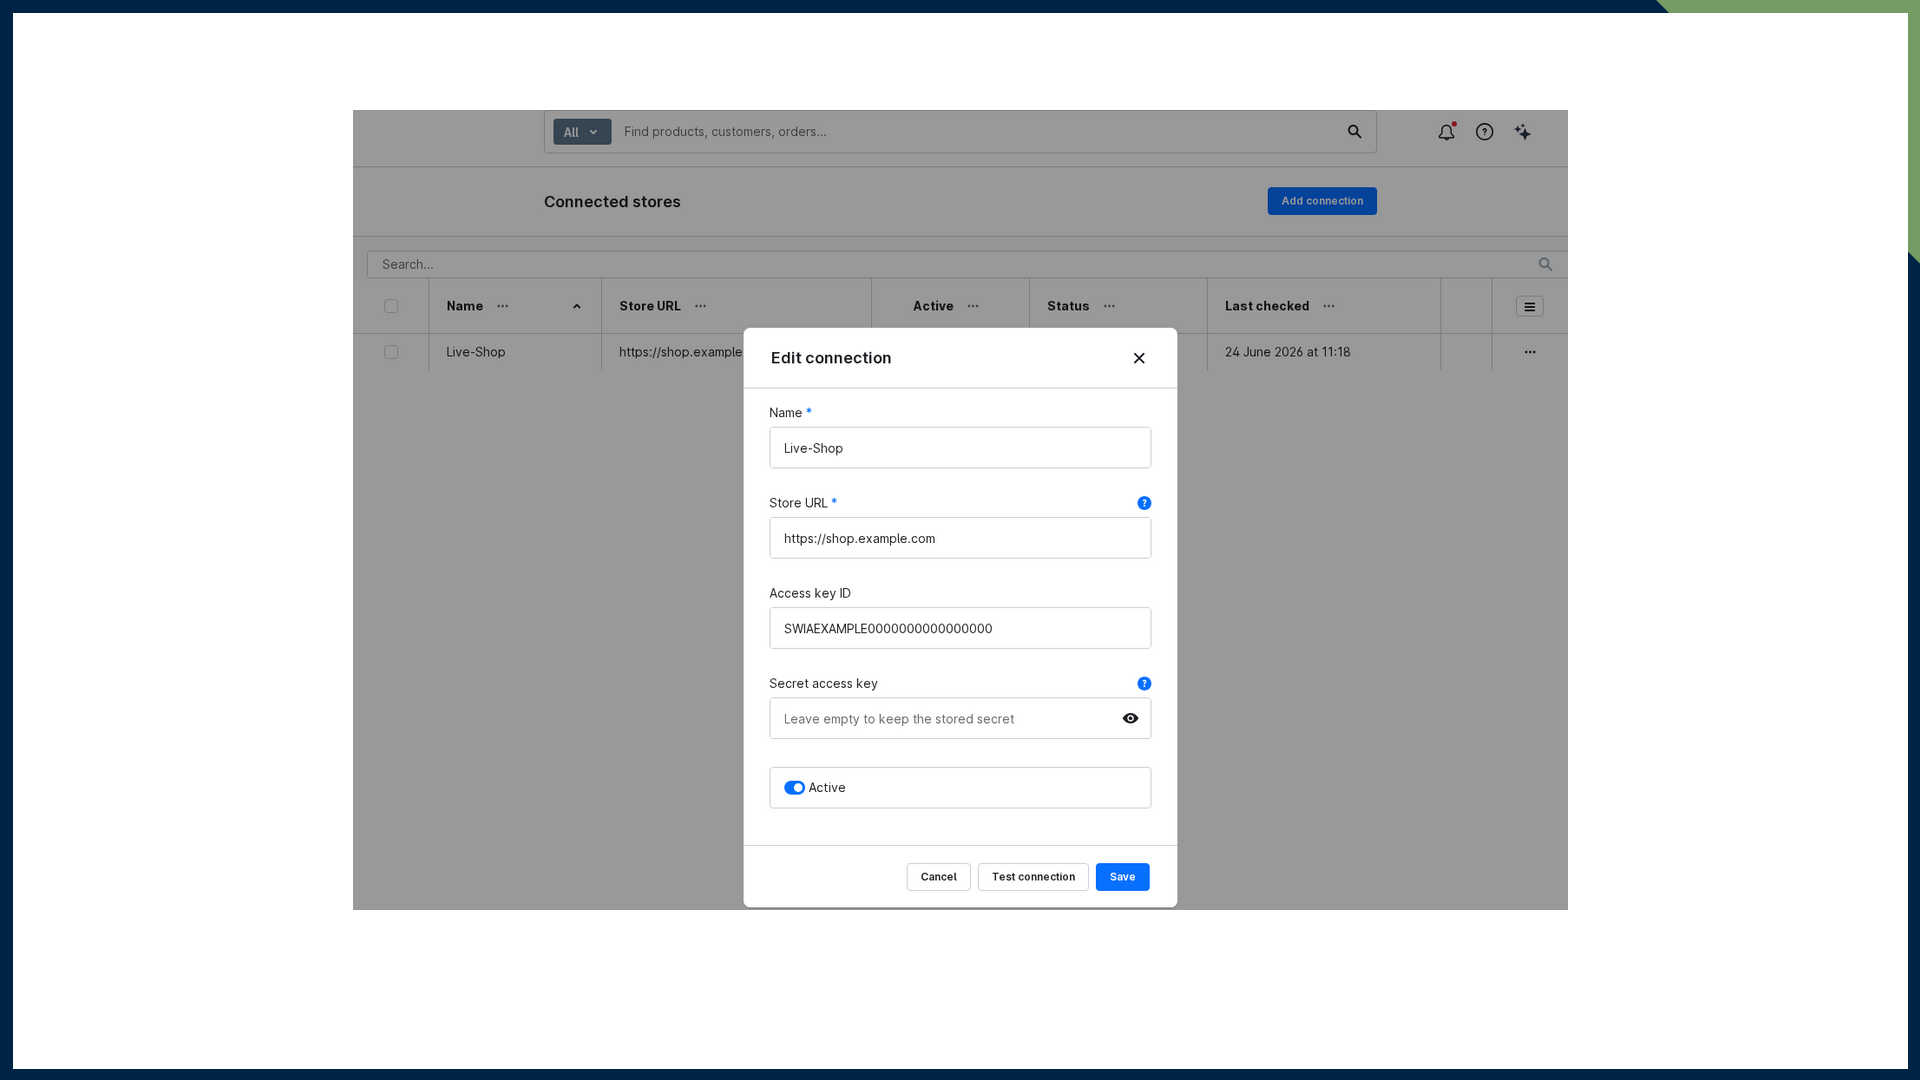The width and height of the screenshot is (1920, 1080).
Task: Toggle the Active switch off
Action: point(794,788)
